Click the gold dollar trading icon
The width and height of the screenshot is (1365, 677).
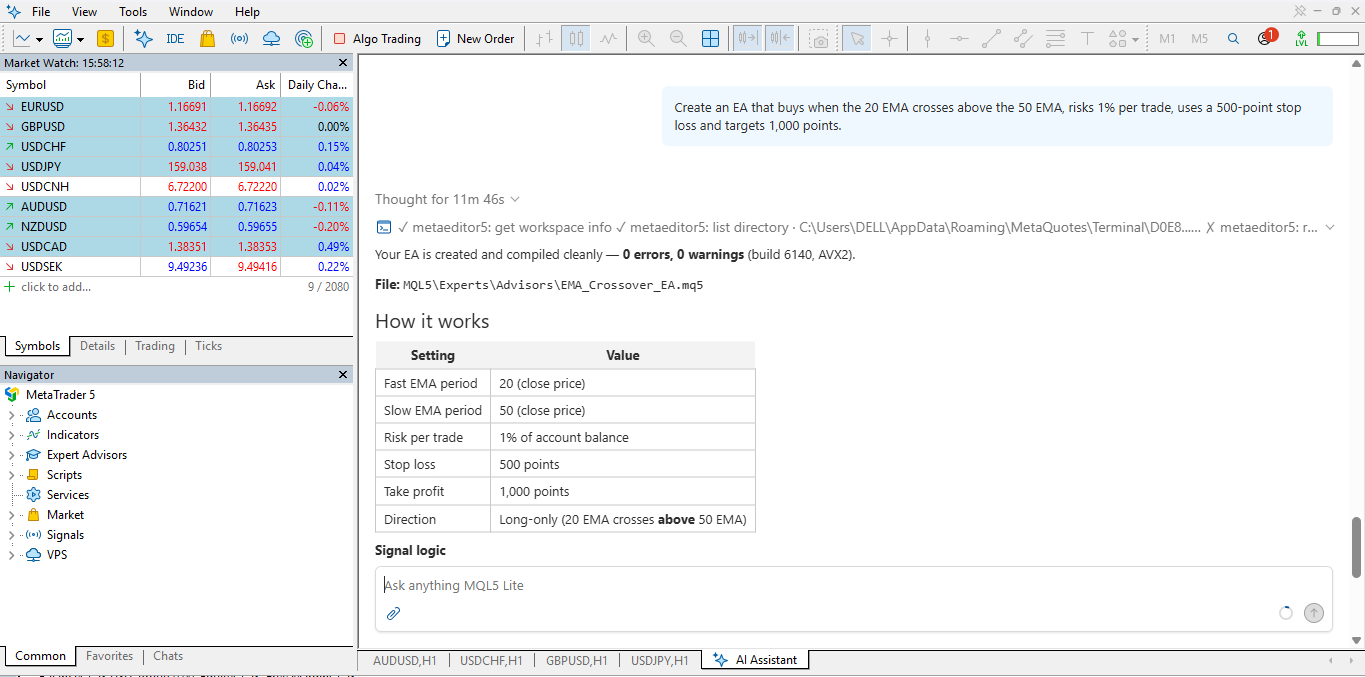[105, 39]
